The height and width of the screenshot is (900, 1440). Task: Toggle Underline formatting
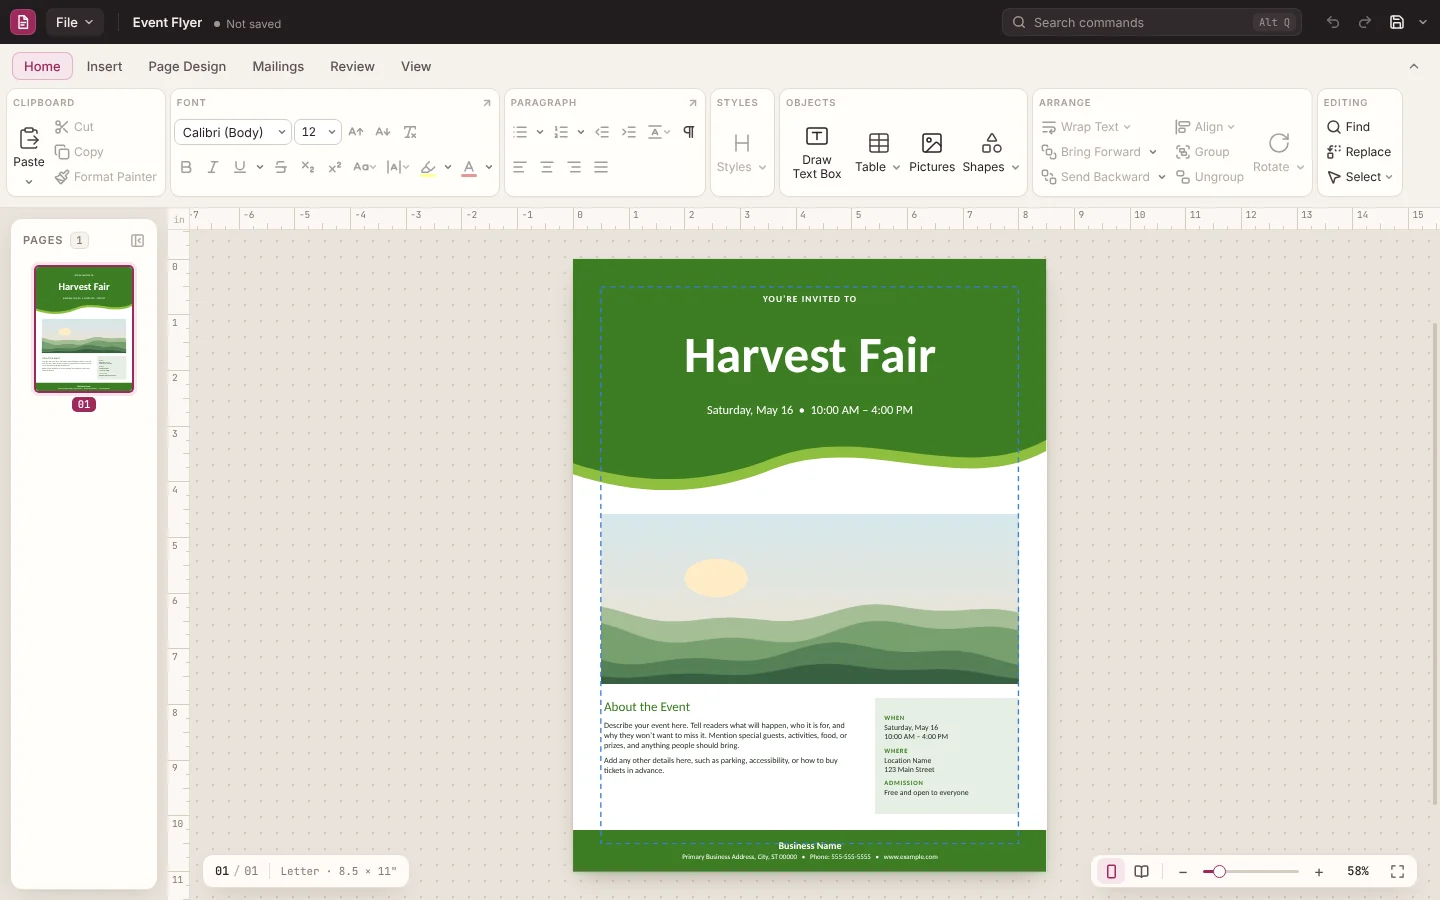coord(240,167)
